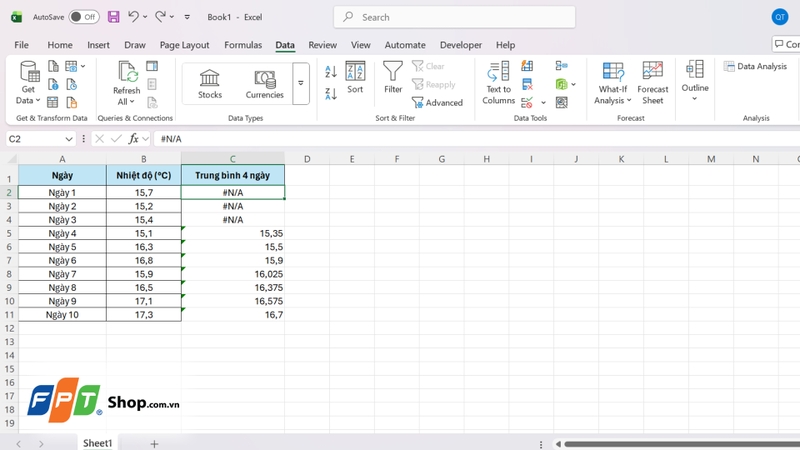Viewport: 800px width, 450px height.
Task: Click the Sheet1 worksheet tab
Action: point(98,442)
